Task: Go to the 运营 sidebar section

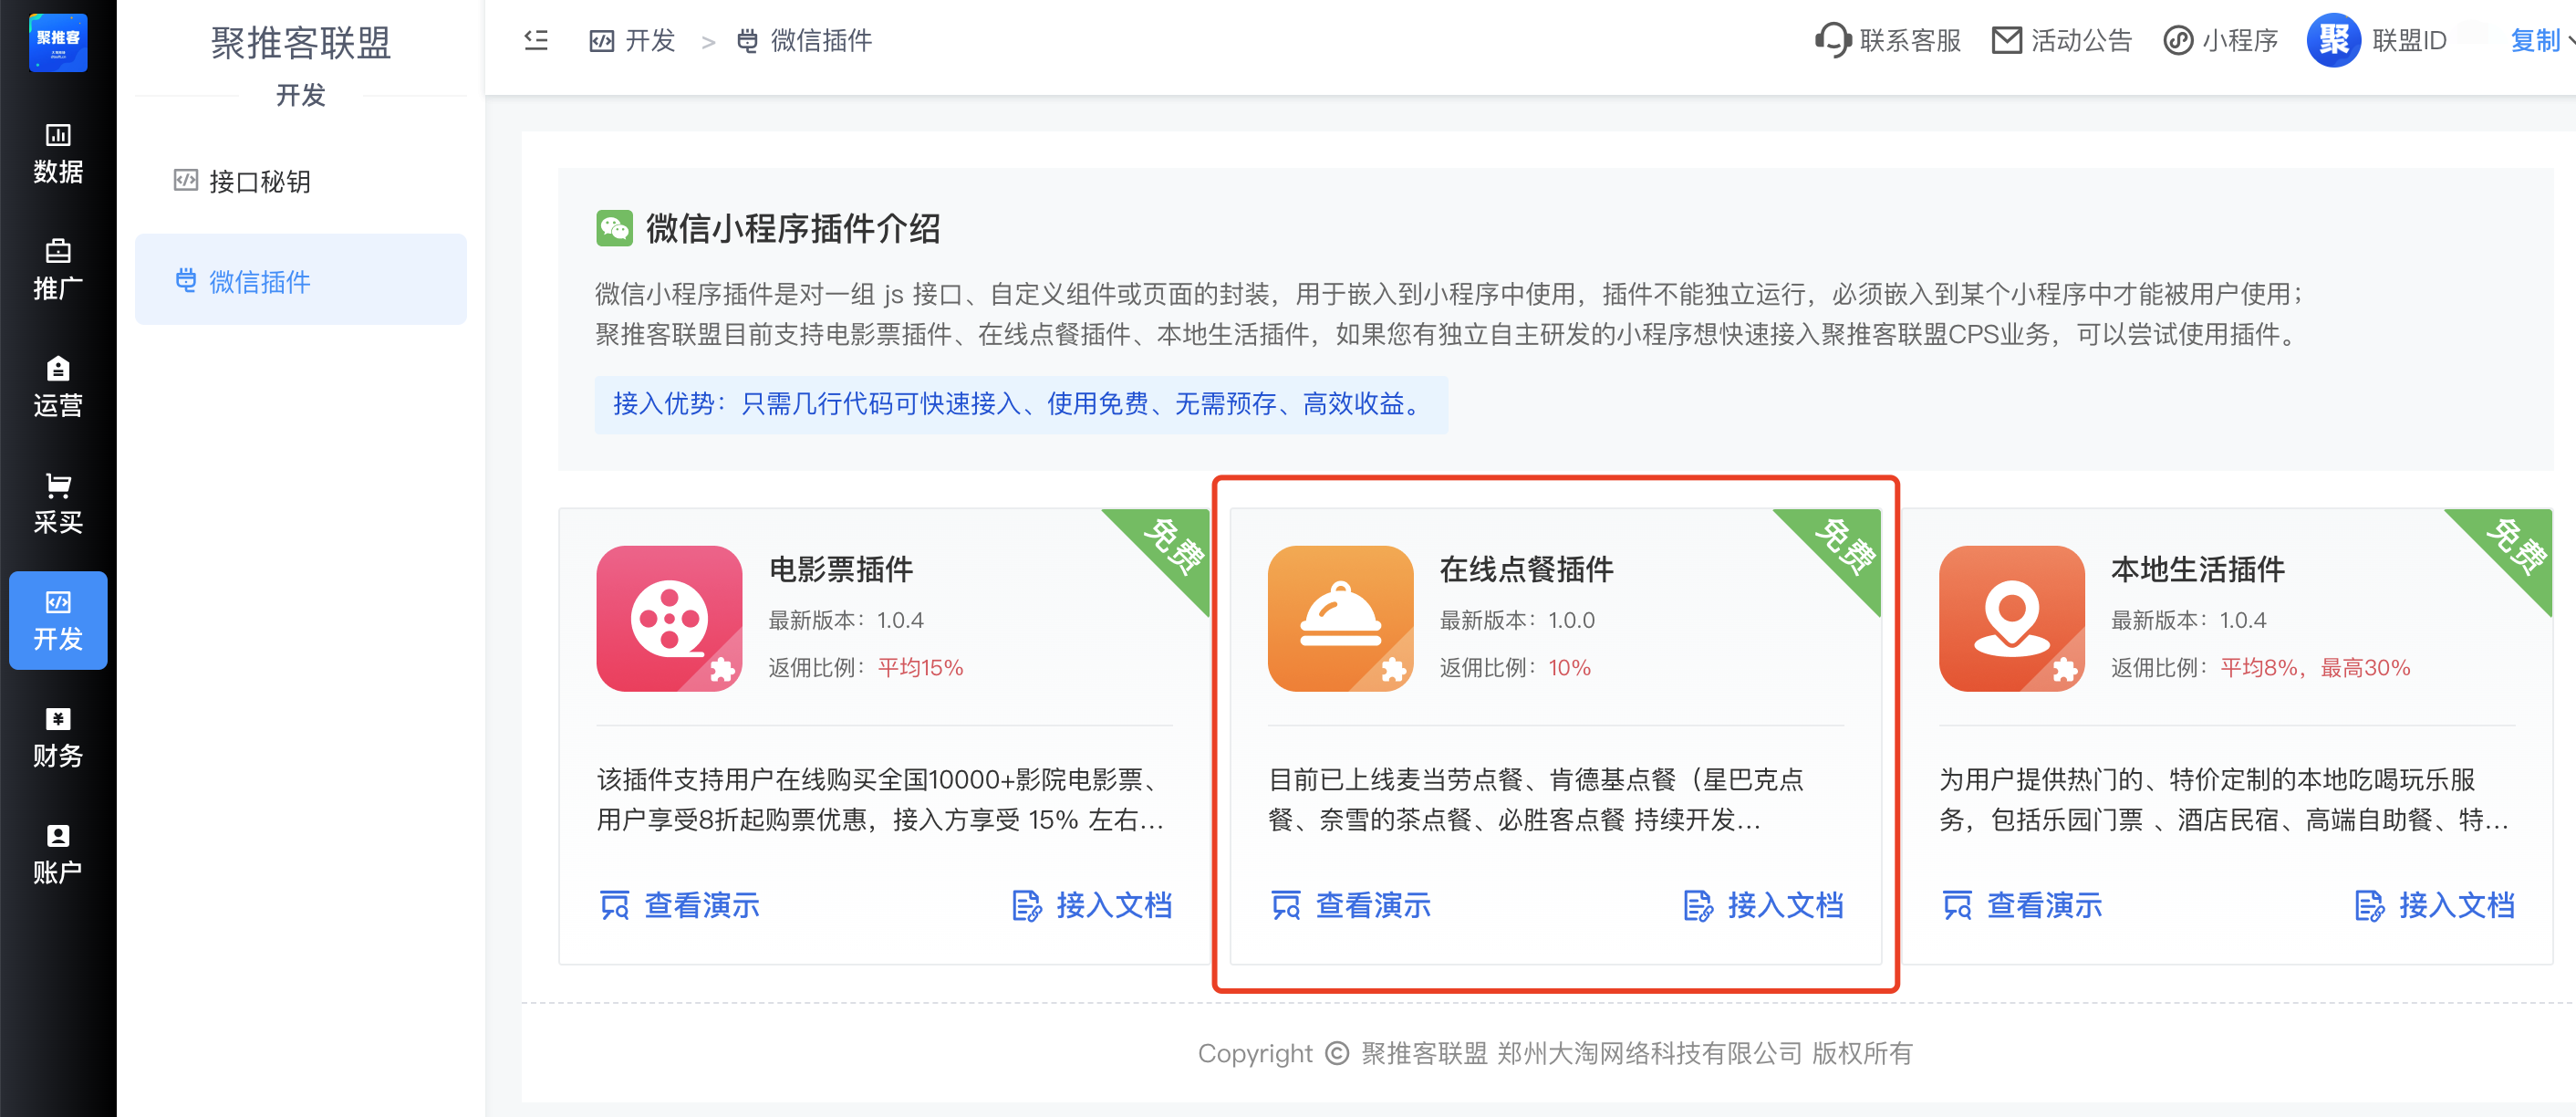Action: [58, 387]
